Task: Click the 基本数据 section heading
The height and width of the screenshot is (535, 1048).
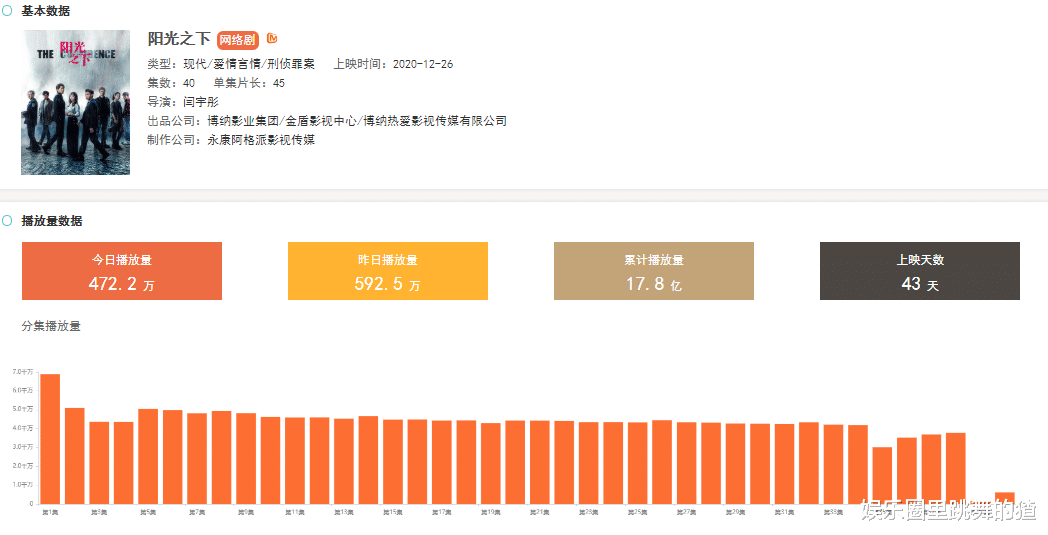Action: tap(45, 11)
